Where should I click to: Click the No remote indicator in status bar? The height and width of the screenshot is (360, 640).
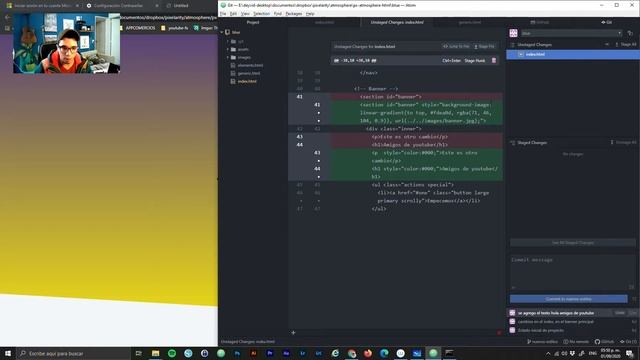[576, 342]
